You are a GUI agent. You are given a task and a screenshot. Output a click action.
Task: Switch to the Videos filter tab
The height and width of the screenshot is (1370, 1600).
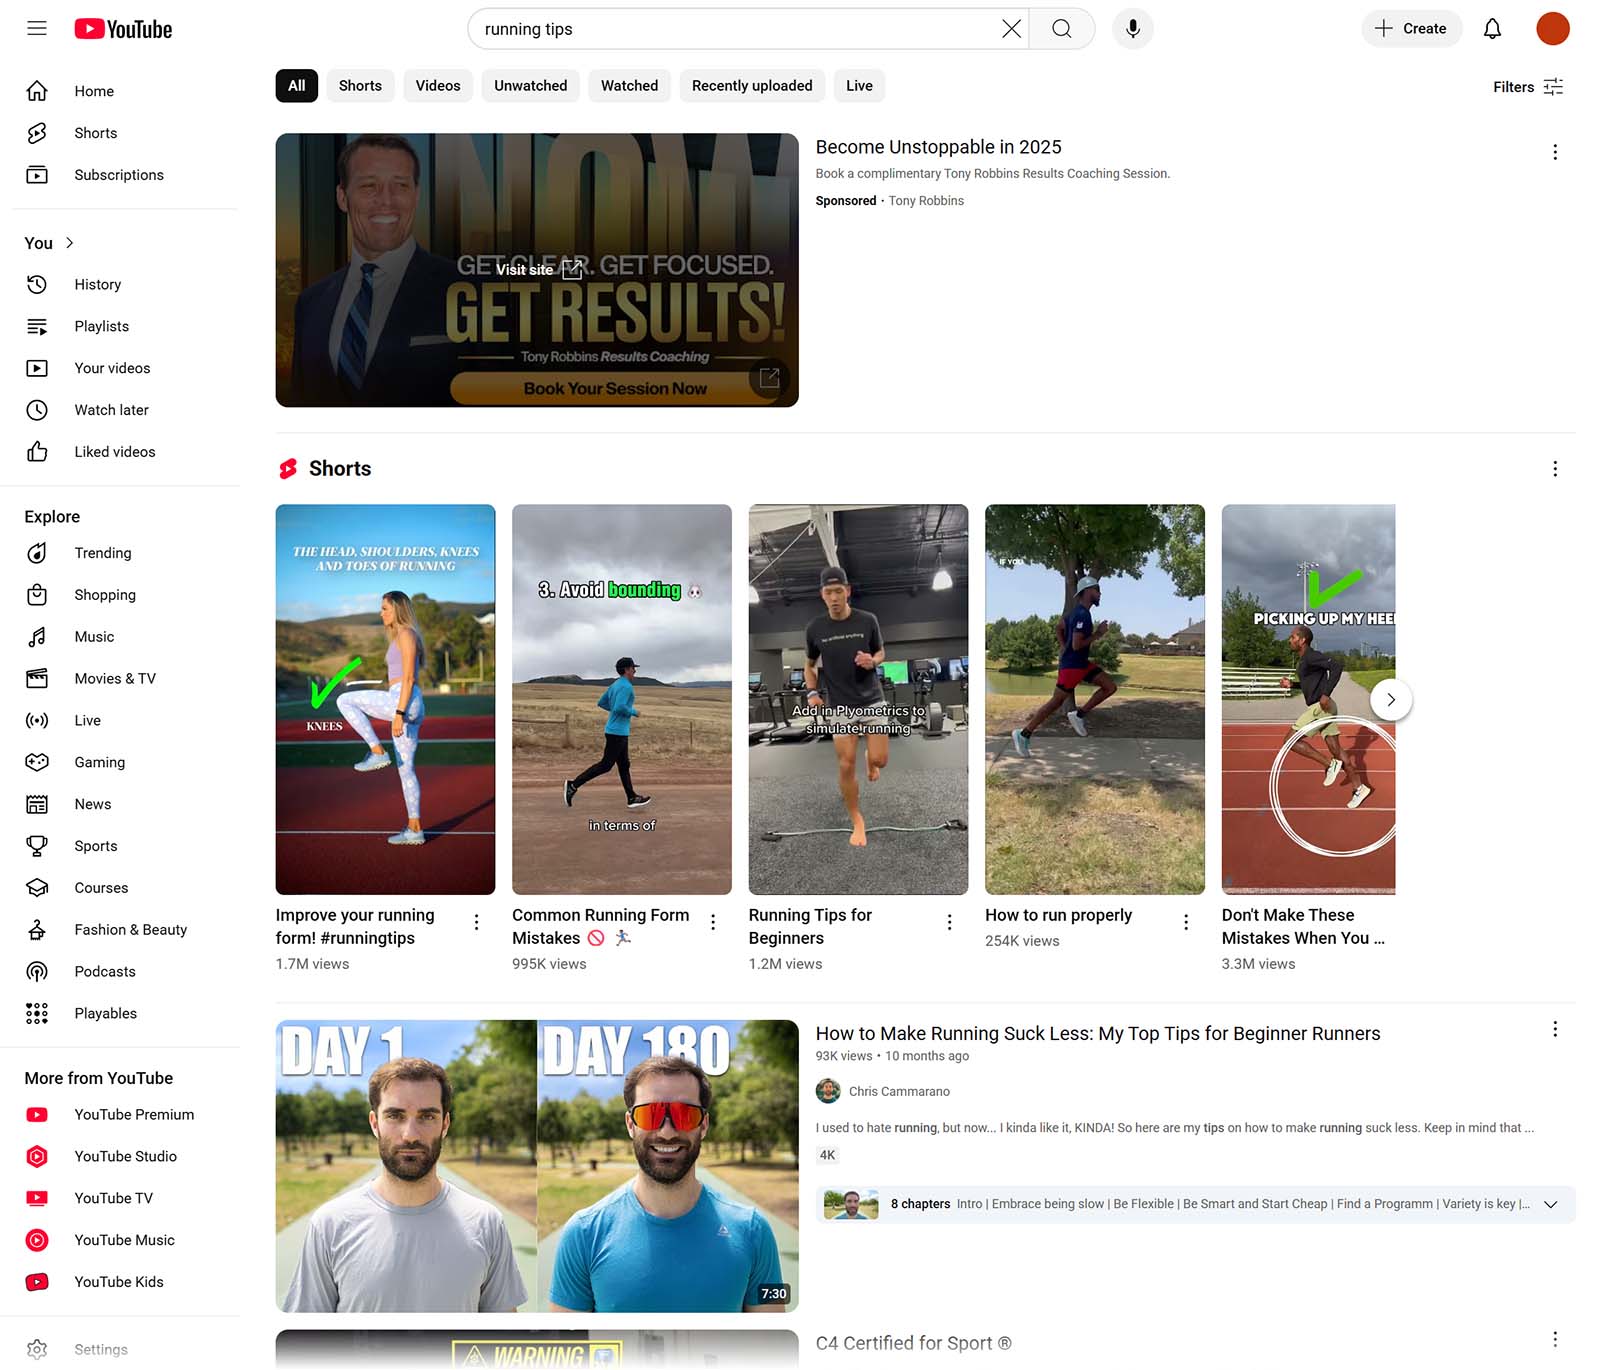437,85
